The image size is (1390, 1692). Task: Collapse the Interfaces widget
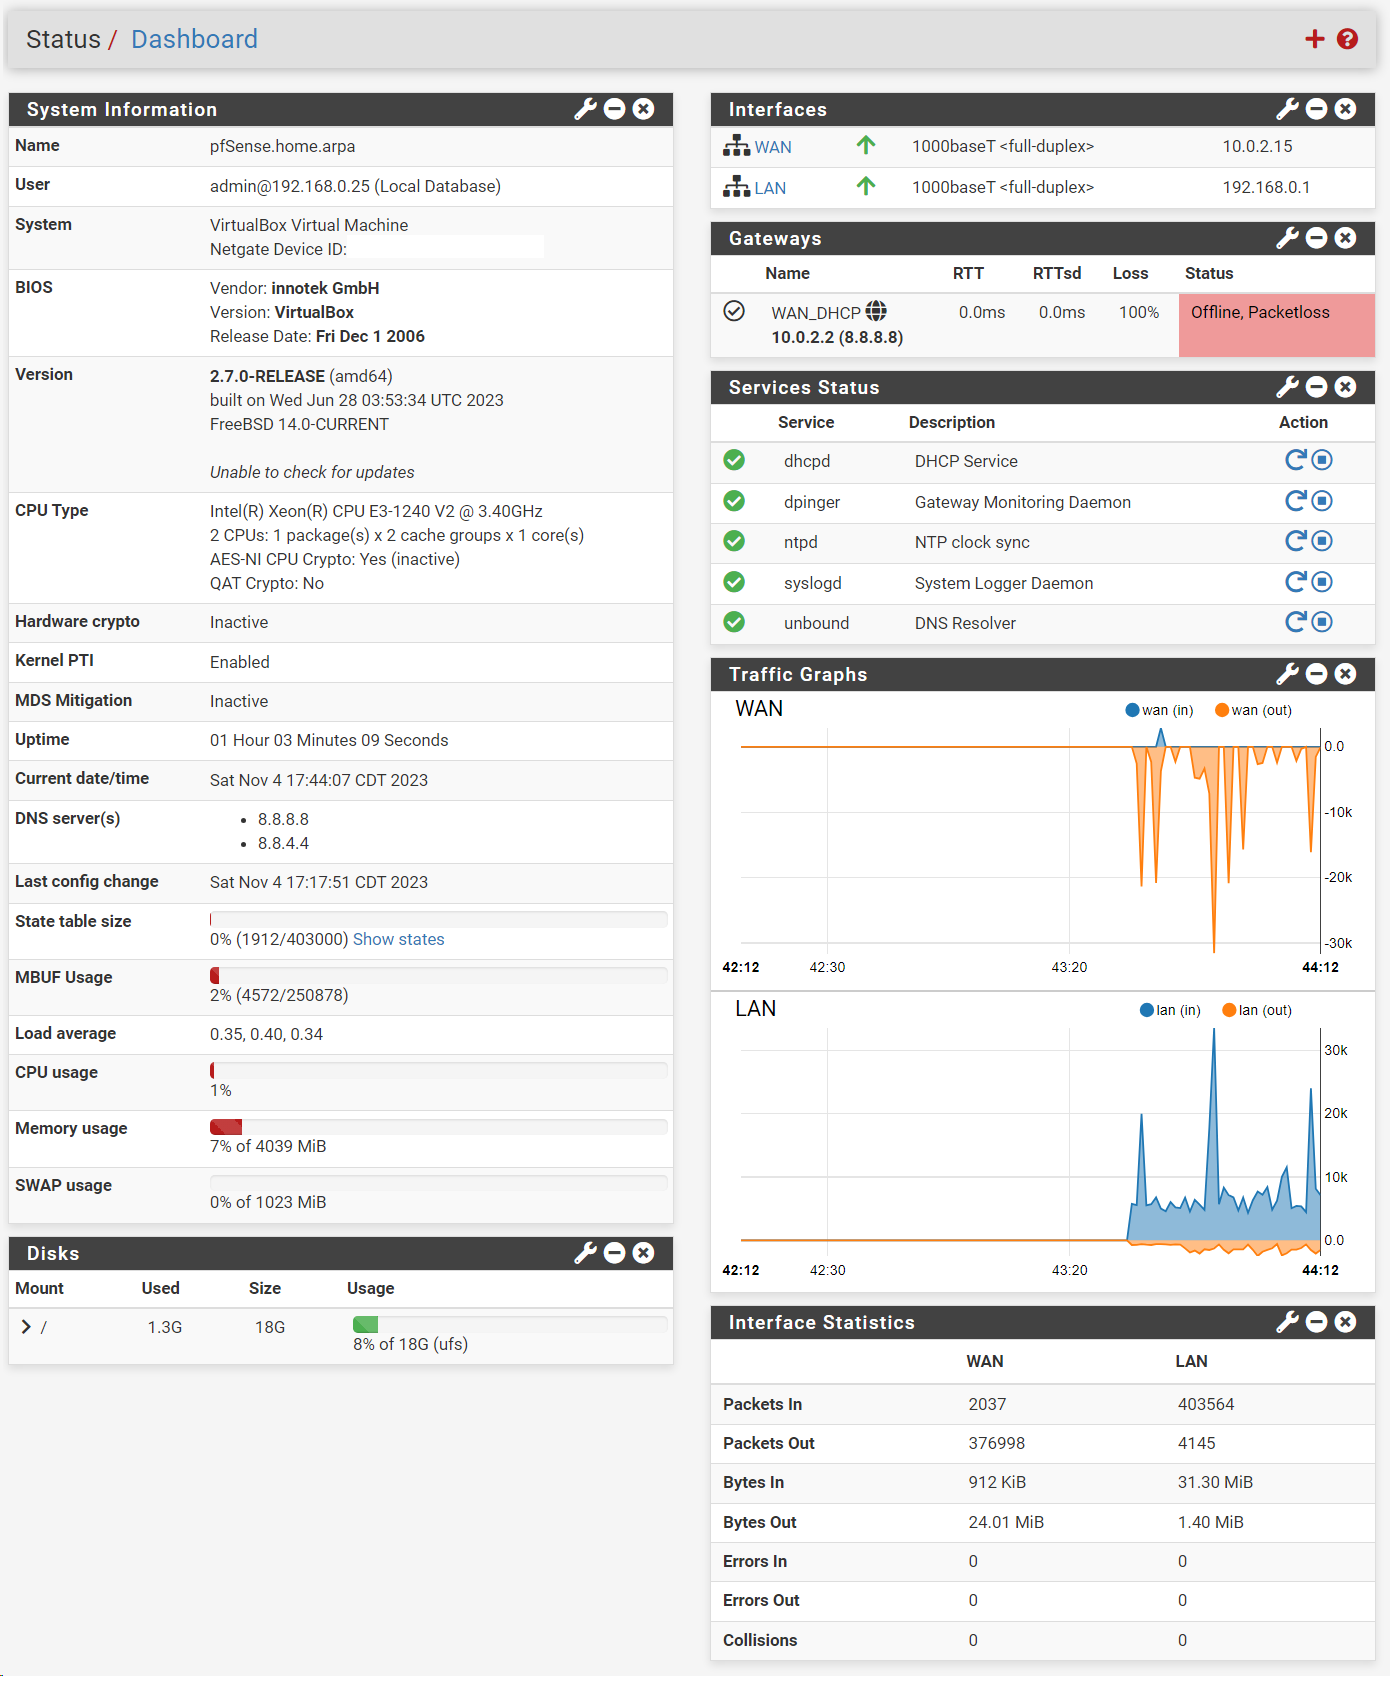pyautogui.click(x=1317, y=109)
